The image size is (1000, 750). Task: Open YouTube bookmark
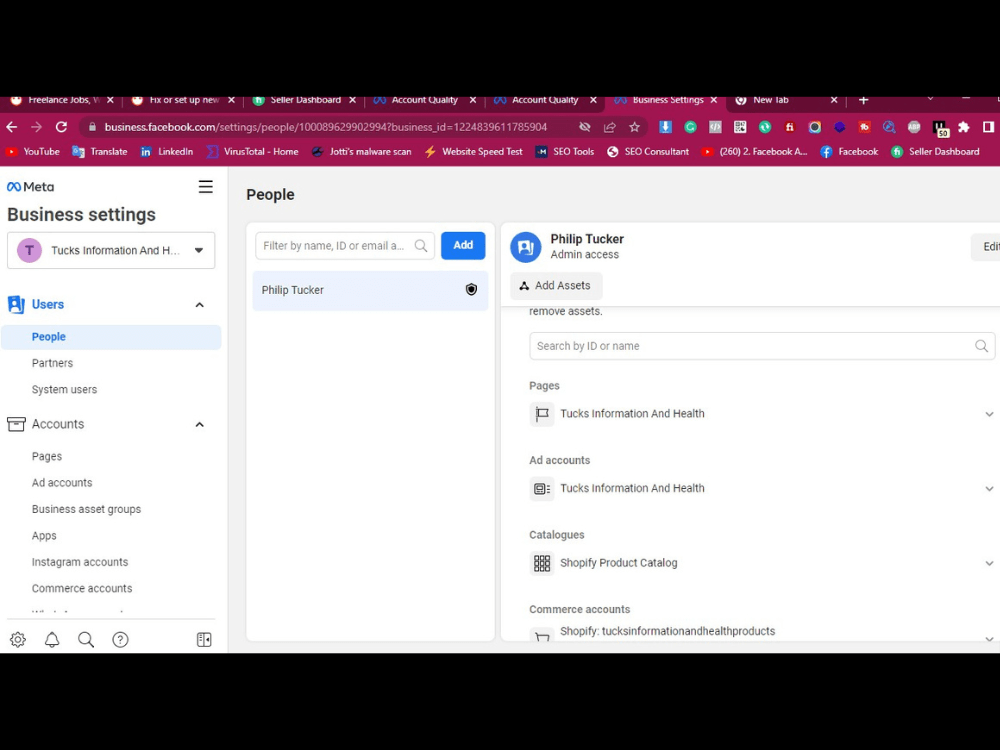click(33, 152)
